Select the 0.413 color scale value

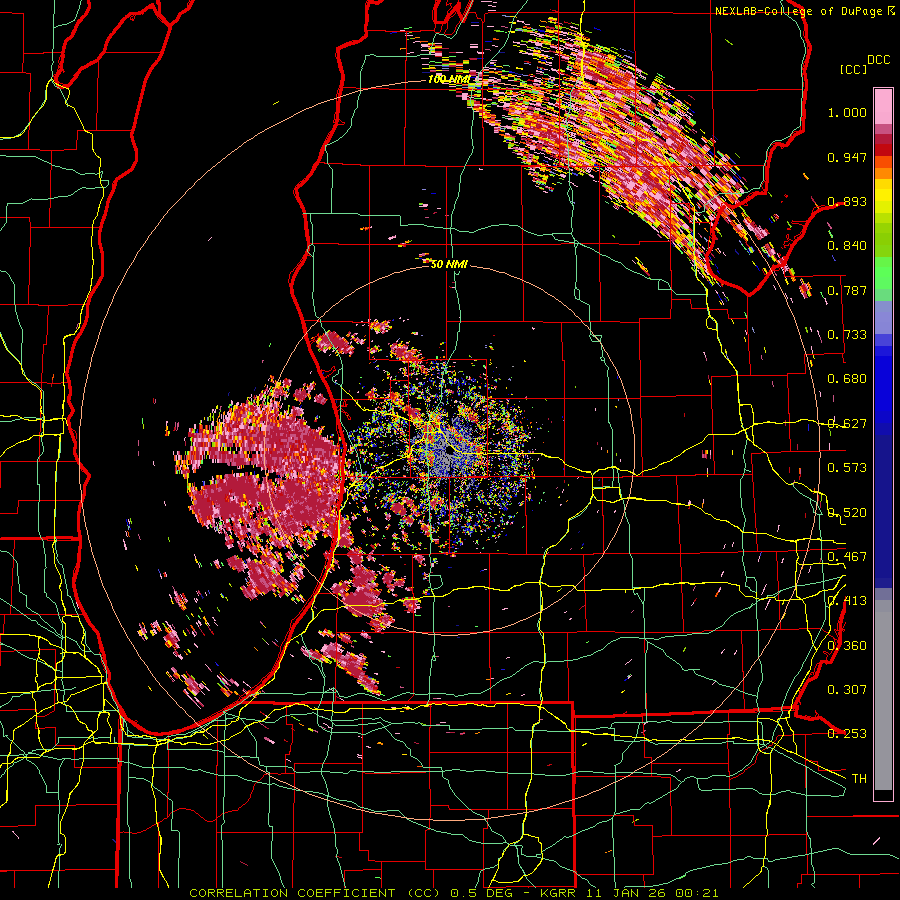(847, 601)
